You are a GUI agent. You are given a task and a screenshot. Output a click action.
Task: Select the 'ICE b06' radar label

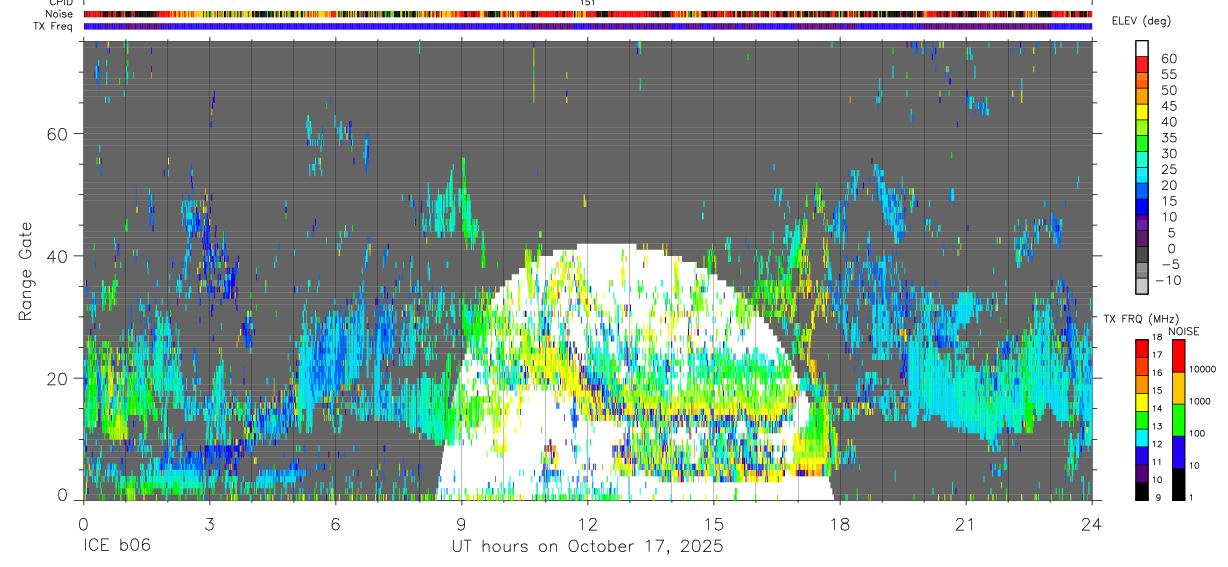click(117, 547)
